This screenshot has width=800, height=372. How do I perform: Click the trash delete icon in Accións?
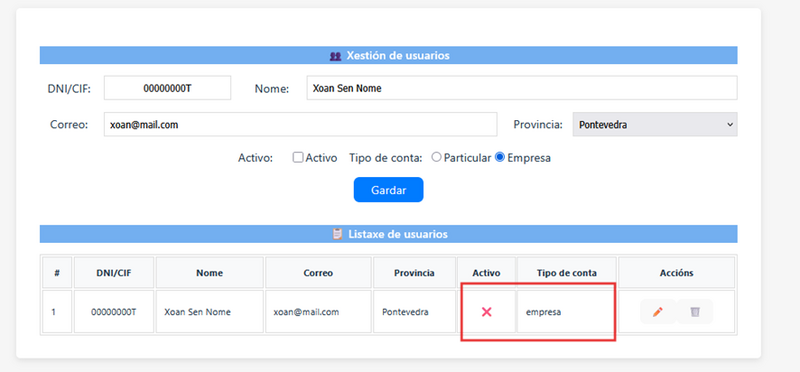[694, 312]
